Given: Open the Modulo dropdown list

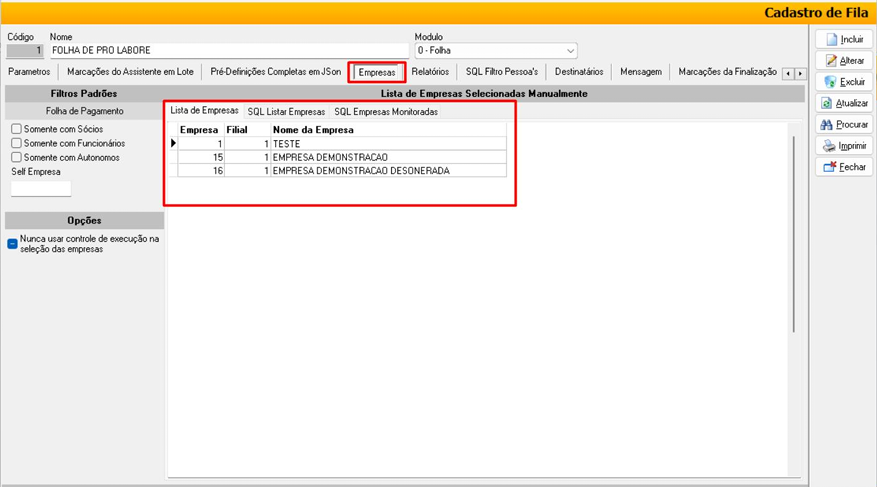Looking at the screenshot, I should [x=570, y=51].
